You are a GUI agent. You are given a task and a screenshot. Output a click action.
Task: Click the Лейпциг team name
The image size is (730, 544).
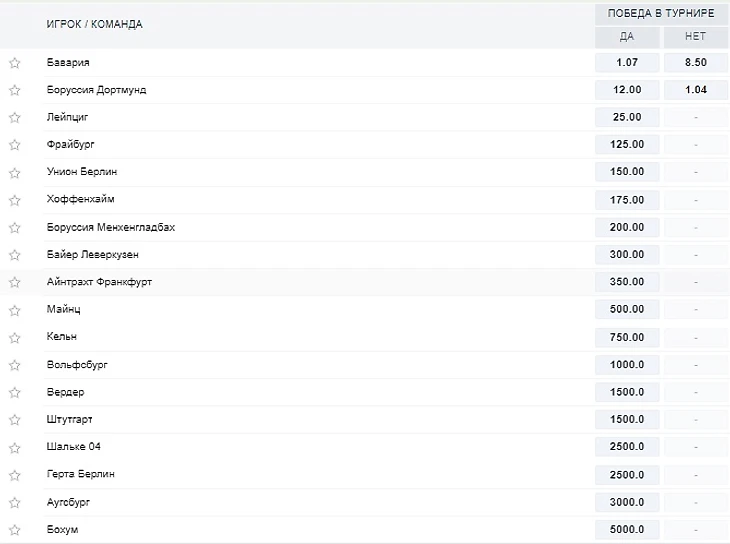coord(67,117)
